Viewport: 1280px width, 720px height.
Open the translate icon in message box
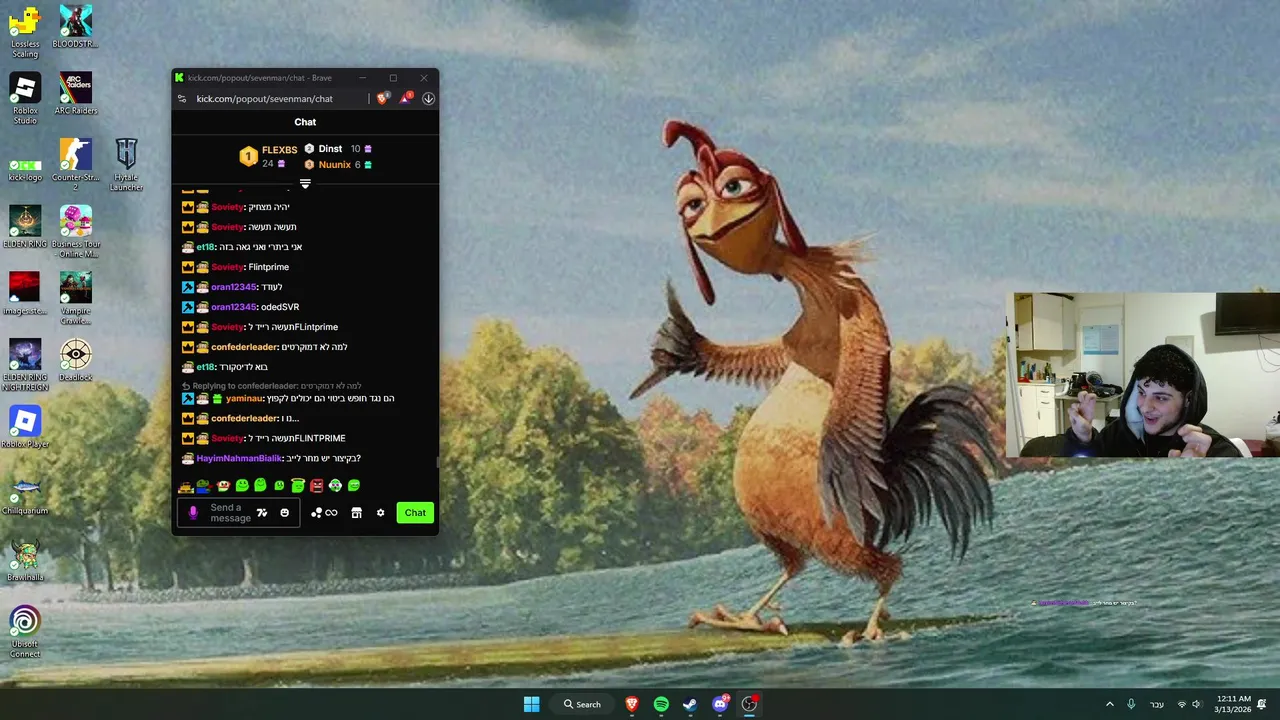(x=262, y=513)
